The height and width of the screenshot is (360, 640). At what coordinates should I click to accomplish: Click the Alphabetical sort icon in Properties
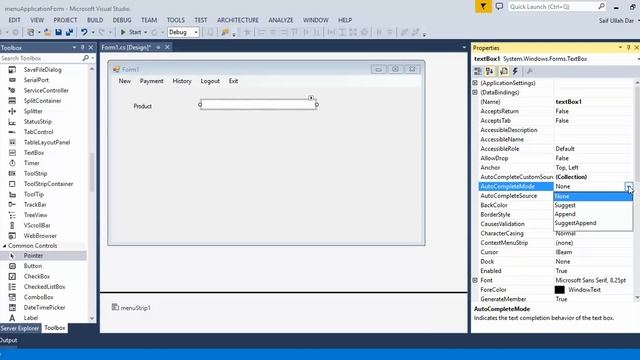click(490, 71)
